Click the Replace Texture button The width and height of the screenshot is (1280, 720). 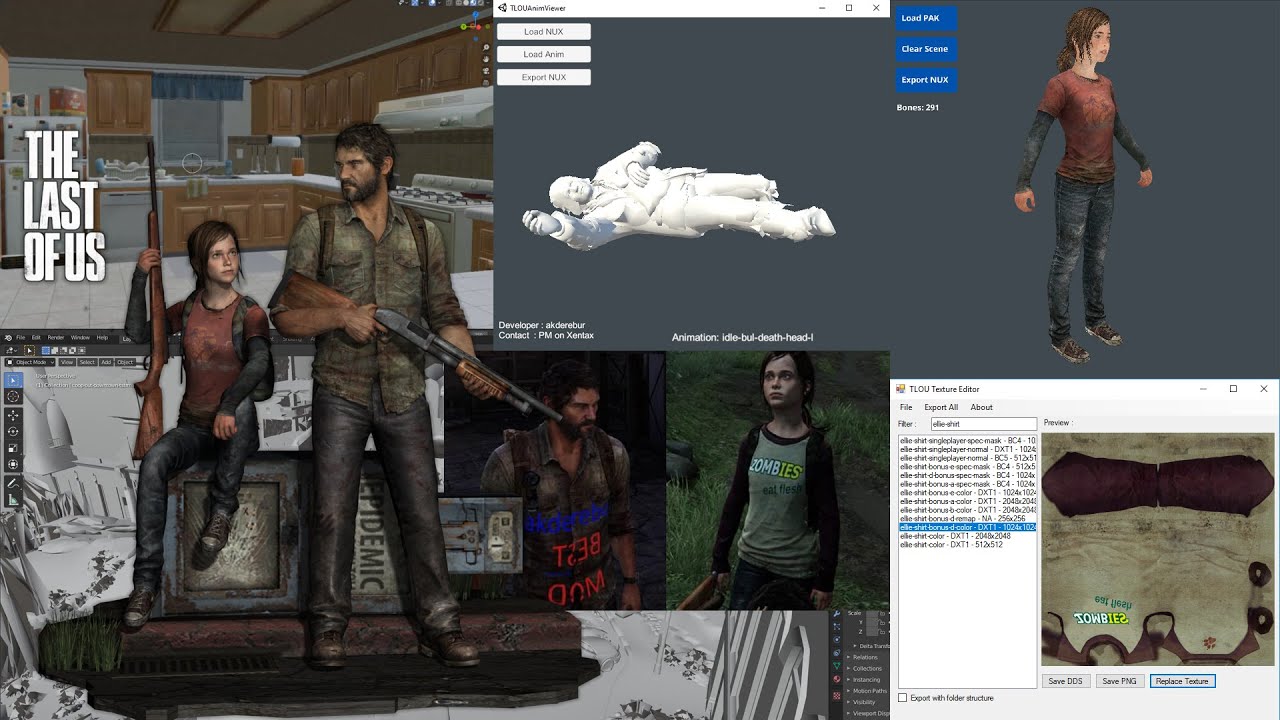click(x=1182, y=681)
